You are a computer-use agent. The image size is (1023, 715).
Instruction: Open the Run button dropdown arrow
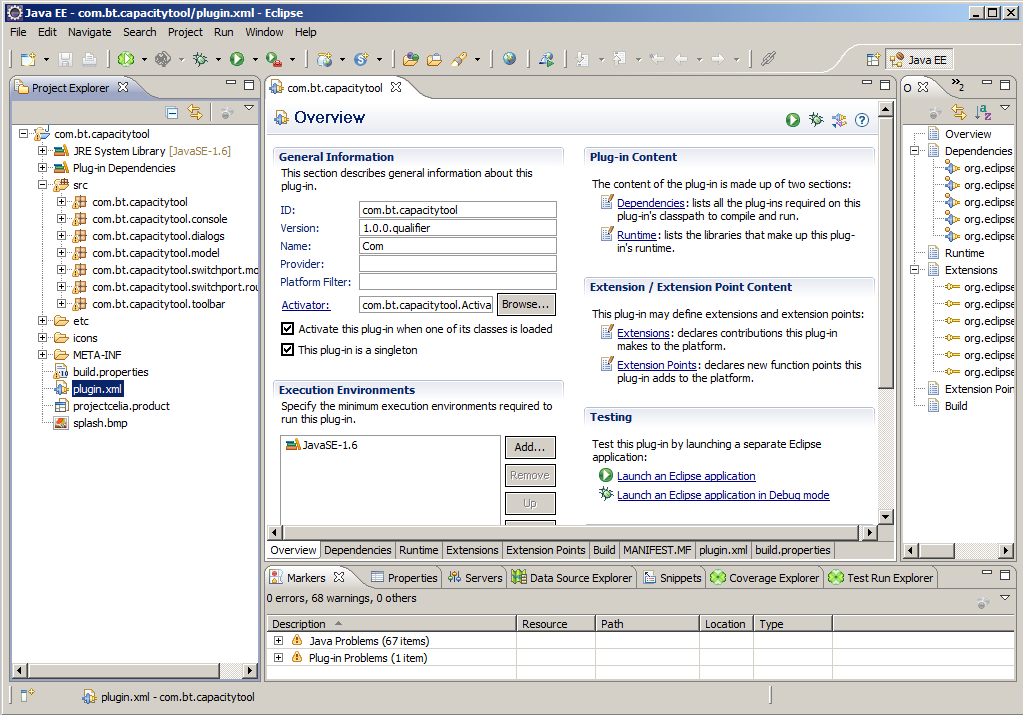255,59
